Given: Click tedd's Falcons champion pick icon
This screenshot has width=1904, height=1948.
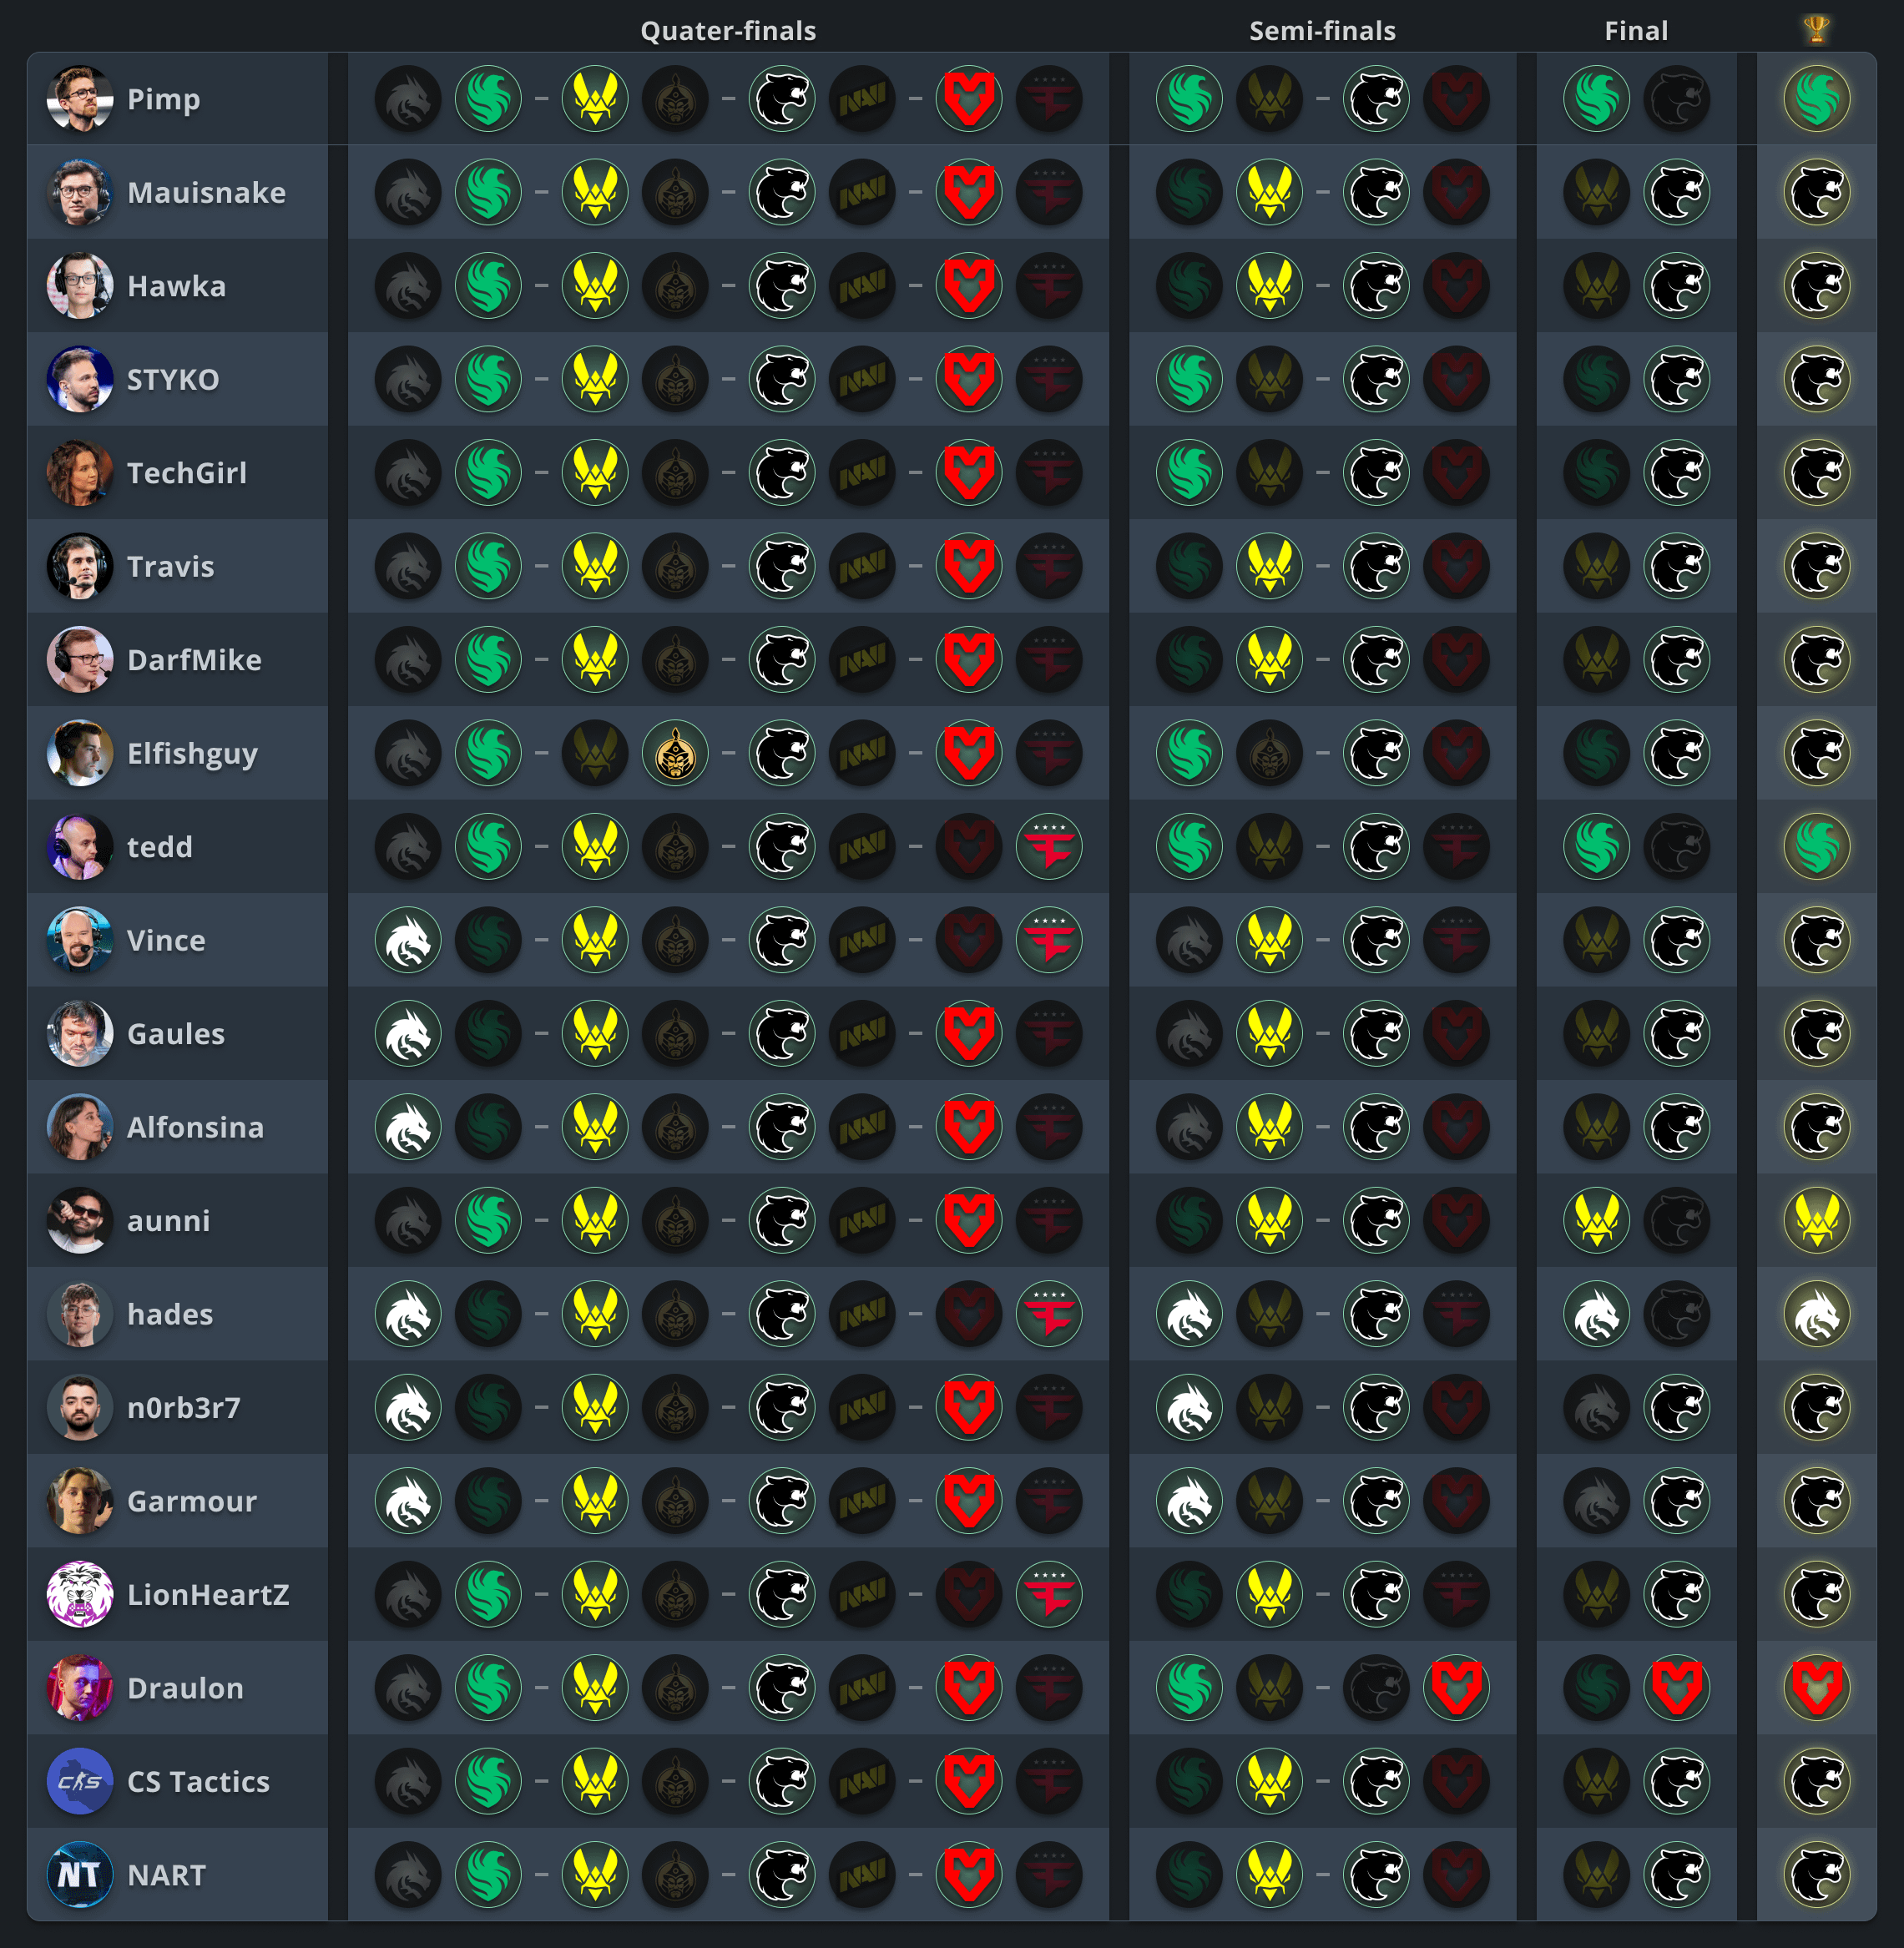Looking at the screenshot, I should click(x=1816, y=847).
